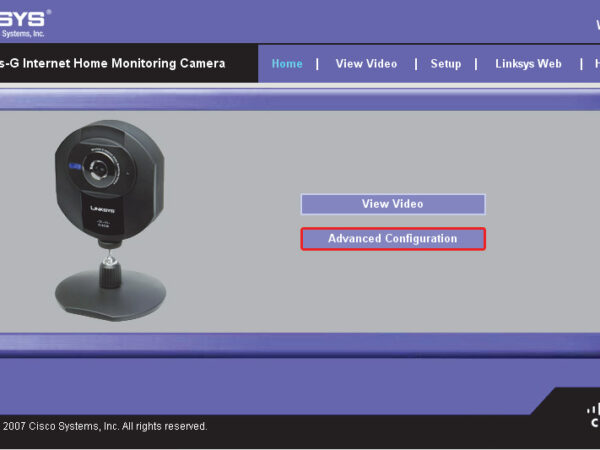Click the camera lens in the product image
The width and height of the screenshot is (600, 450).
(x=98, y=169)
